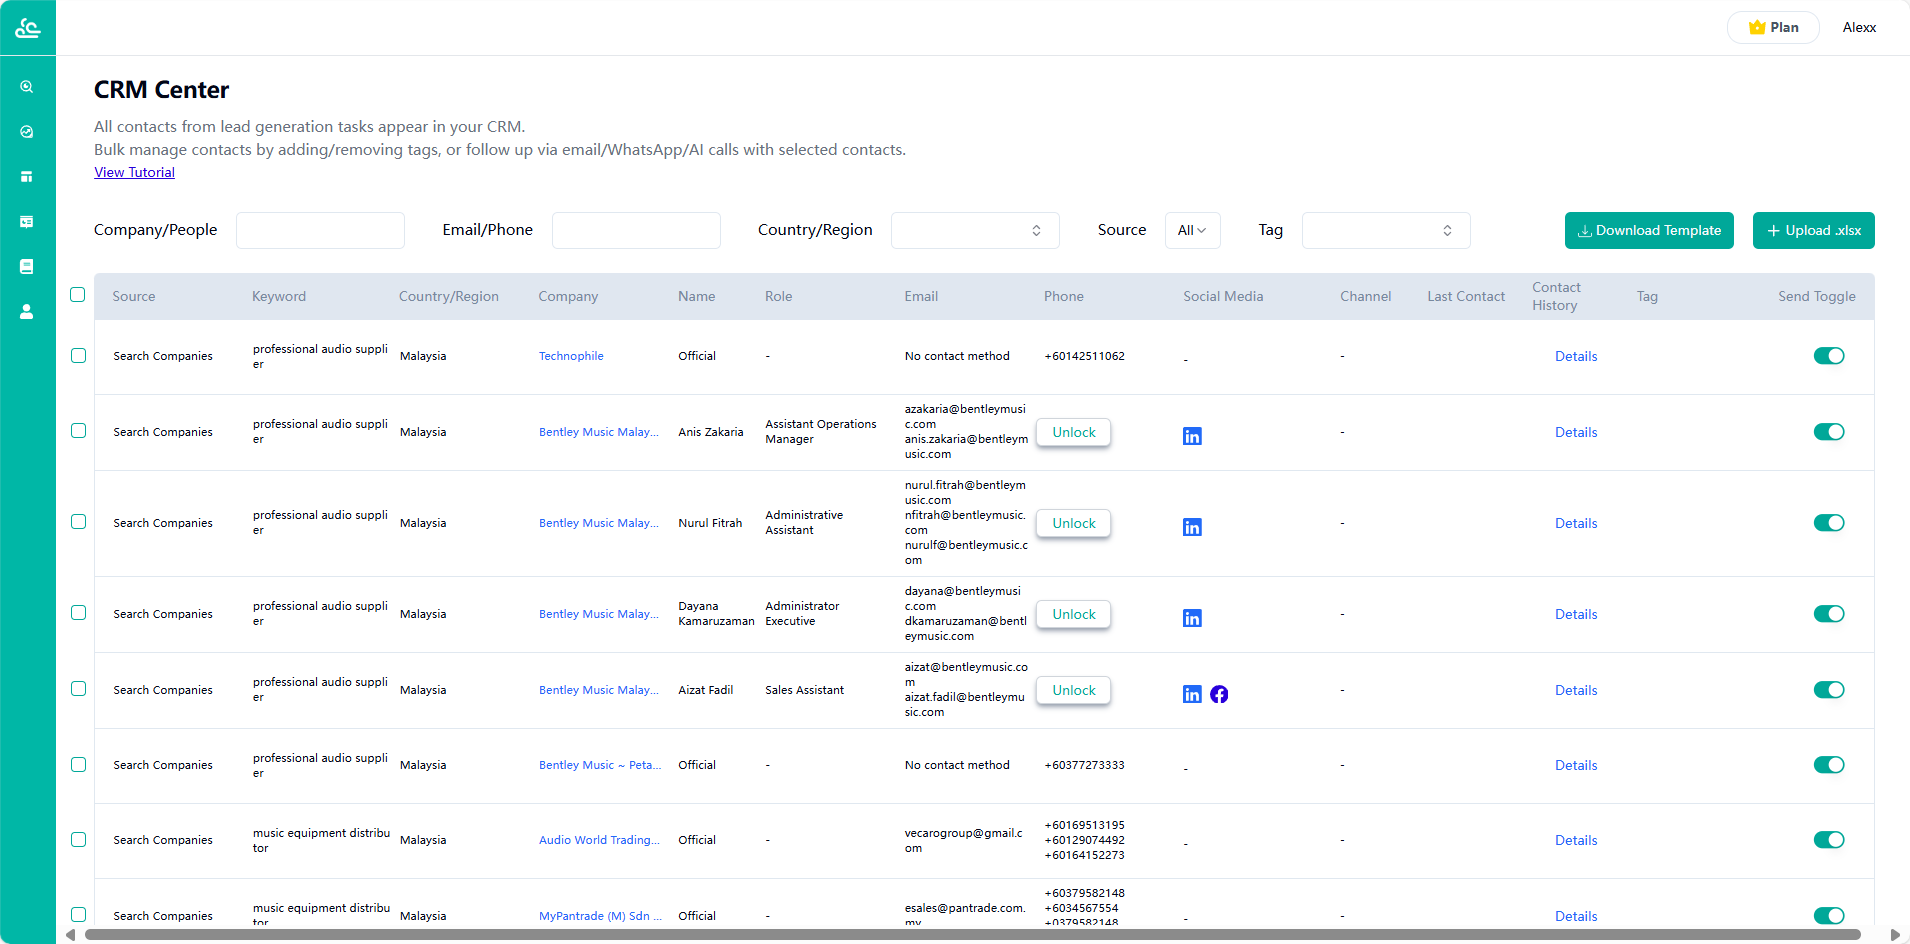Click the user profile icon in sidebar
The image size is (1910, 944).
point(27,312)
